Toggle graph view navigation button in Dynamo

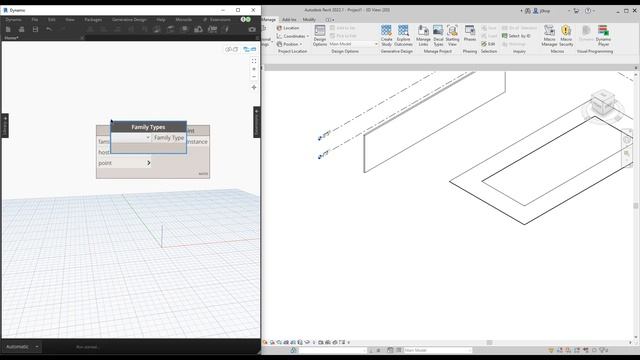coord(249,49)
